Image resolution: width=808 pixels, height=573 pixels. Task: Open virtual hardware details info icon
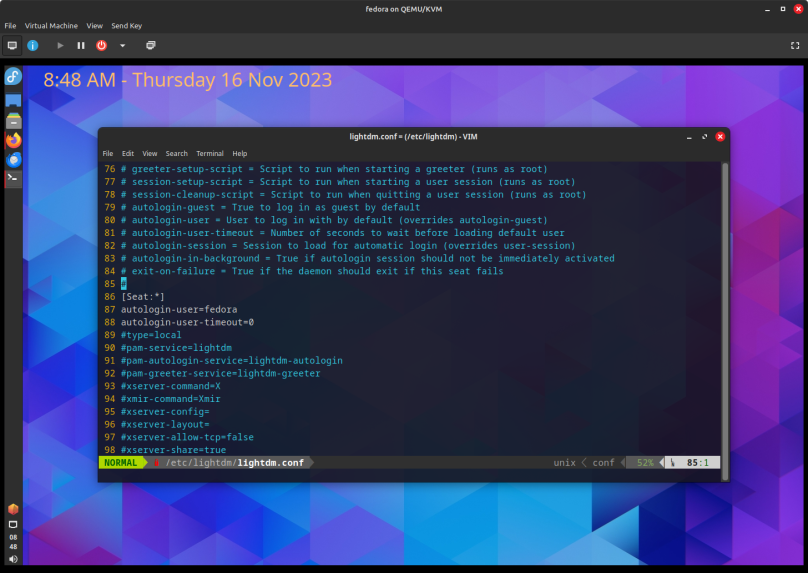click(32, 45)
